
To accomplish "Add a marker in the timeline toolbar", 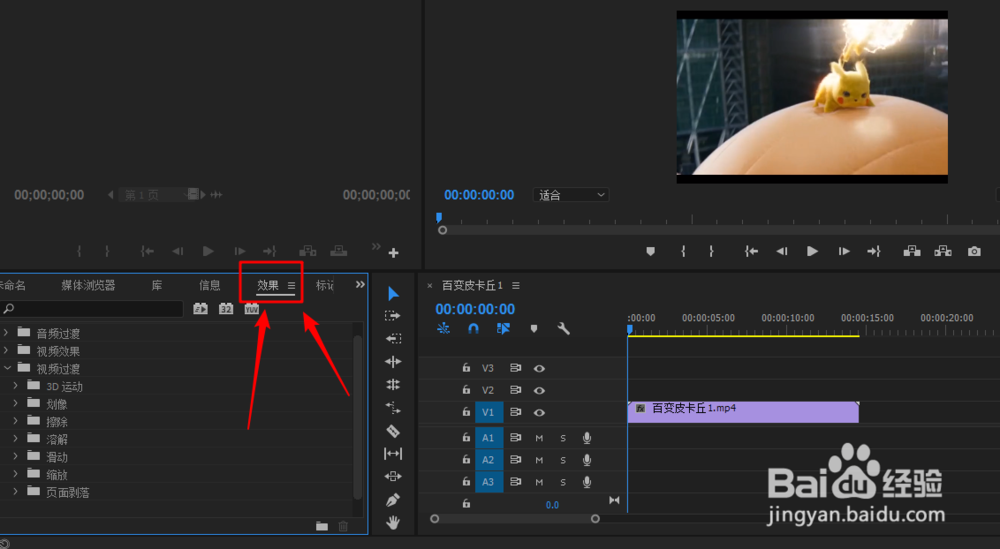I will point(534,328).
